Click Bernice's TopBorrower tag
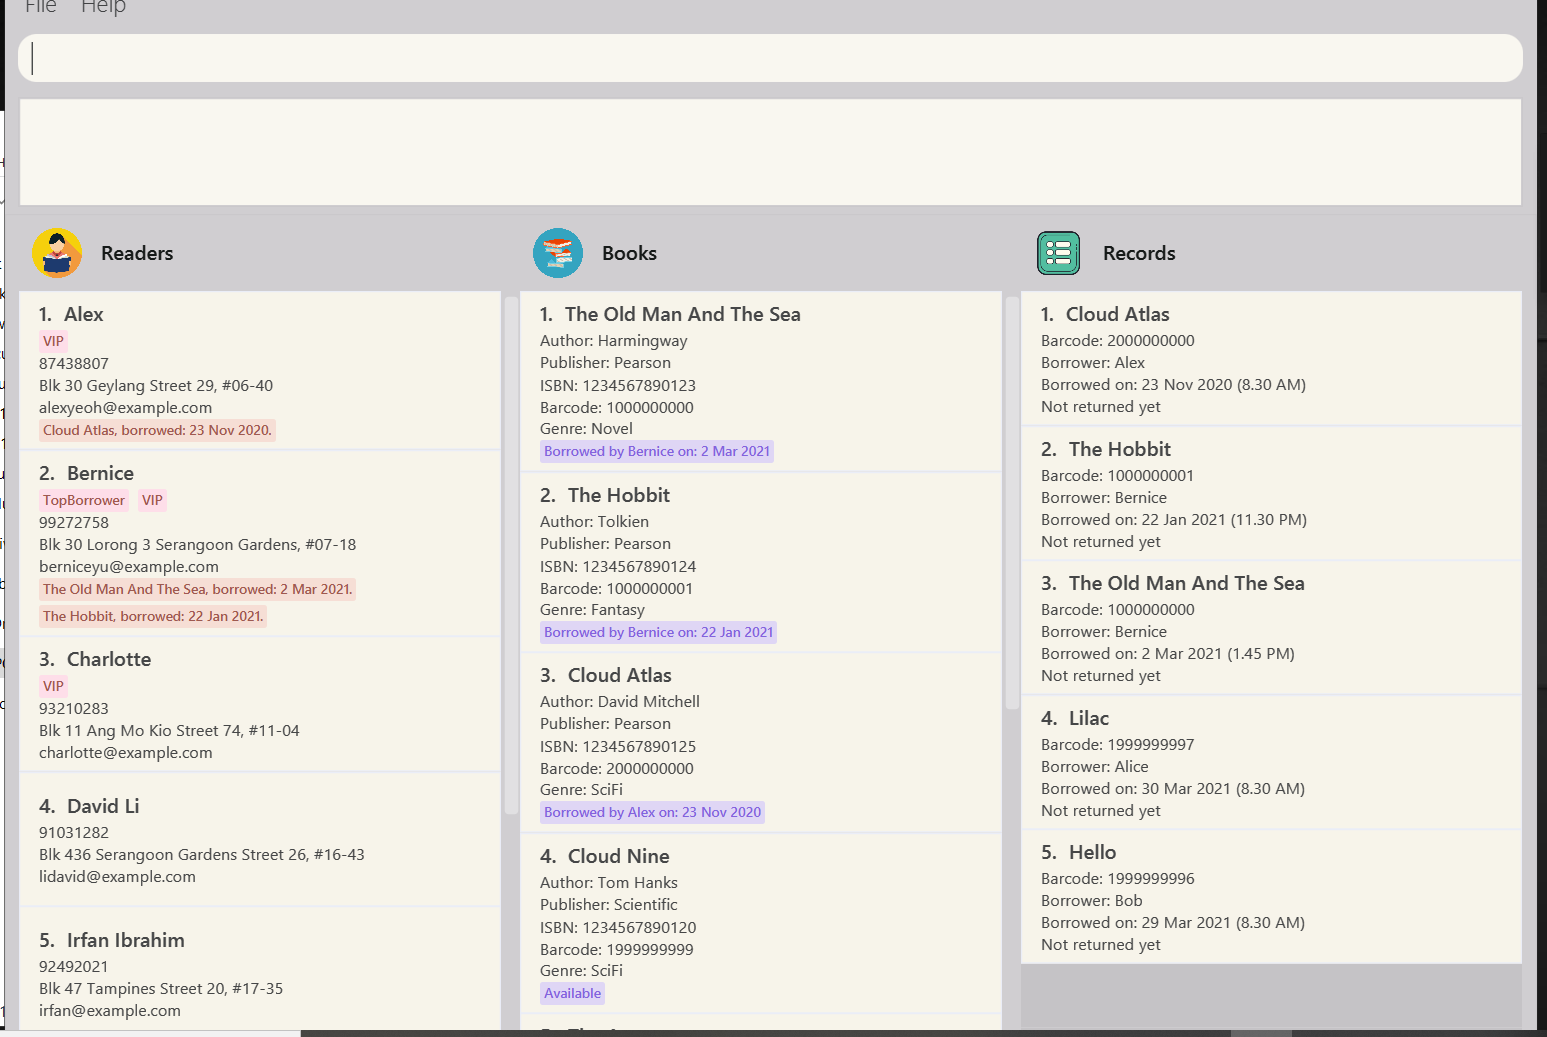Screen dimensions: 1547x1037 pos(84,500)
